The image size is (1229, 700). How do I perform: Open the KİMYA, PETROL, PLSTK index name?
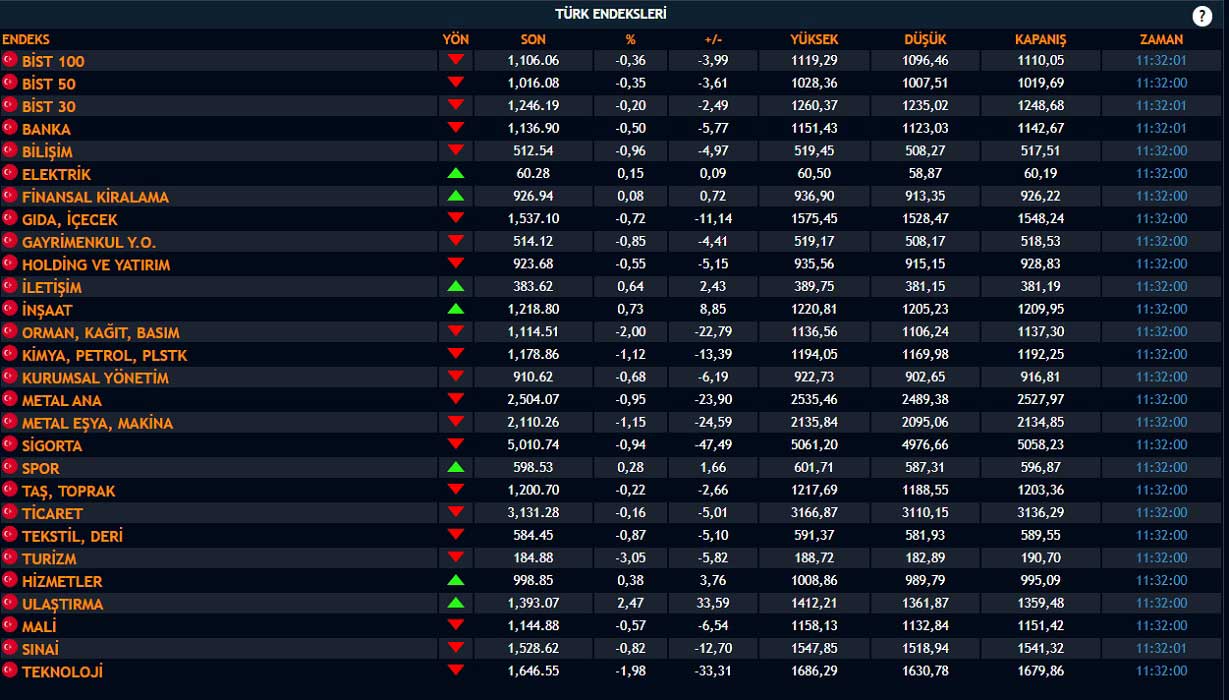coord(104,355)
